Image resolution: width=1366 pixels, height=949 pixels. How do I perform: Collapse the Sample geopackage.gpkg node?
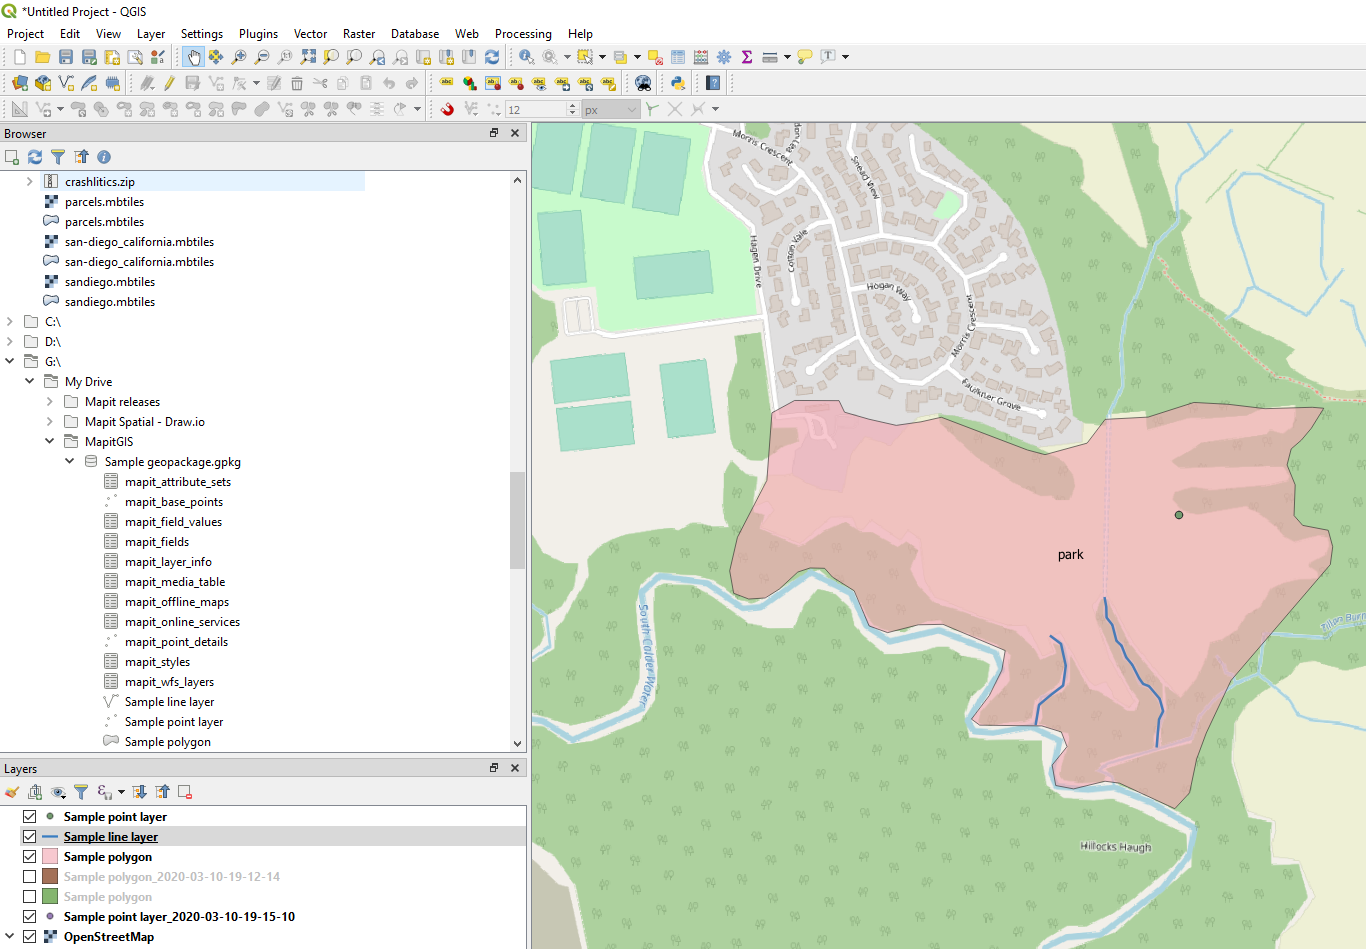pyautogui.click(x=69, y=461)
